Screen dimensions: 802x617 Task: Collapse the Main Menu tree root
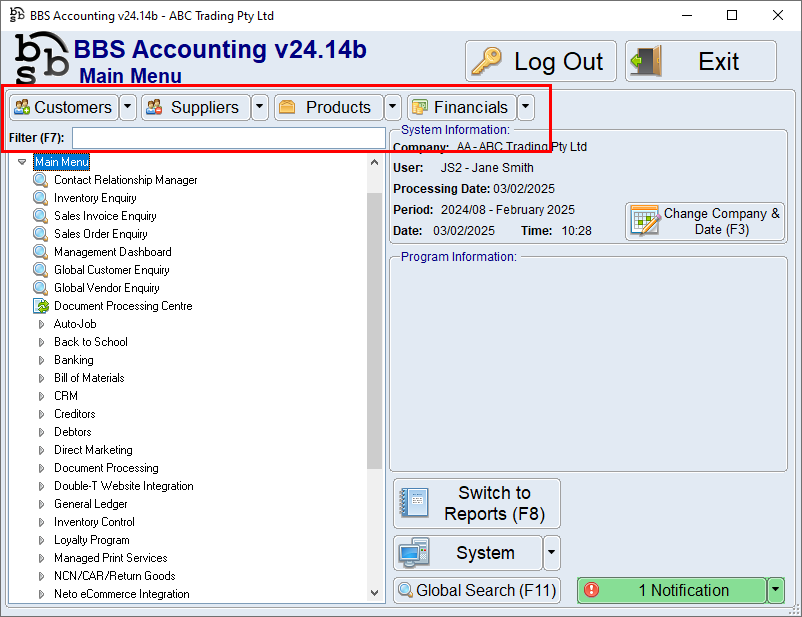(22, 162)
